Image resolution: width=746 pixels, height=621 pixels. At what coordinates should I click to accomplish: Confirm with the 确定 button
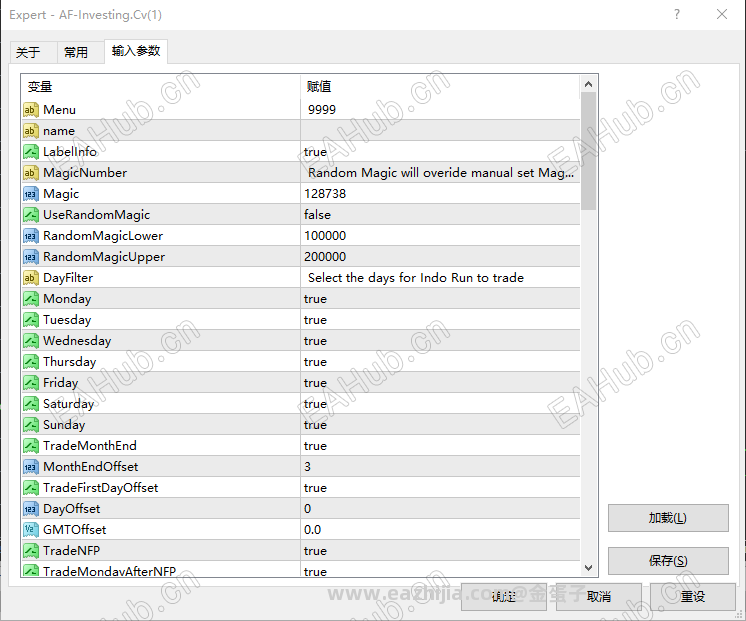click(x=503, y=596)
